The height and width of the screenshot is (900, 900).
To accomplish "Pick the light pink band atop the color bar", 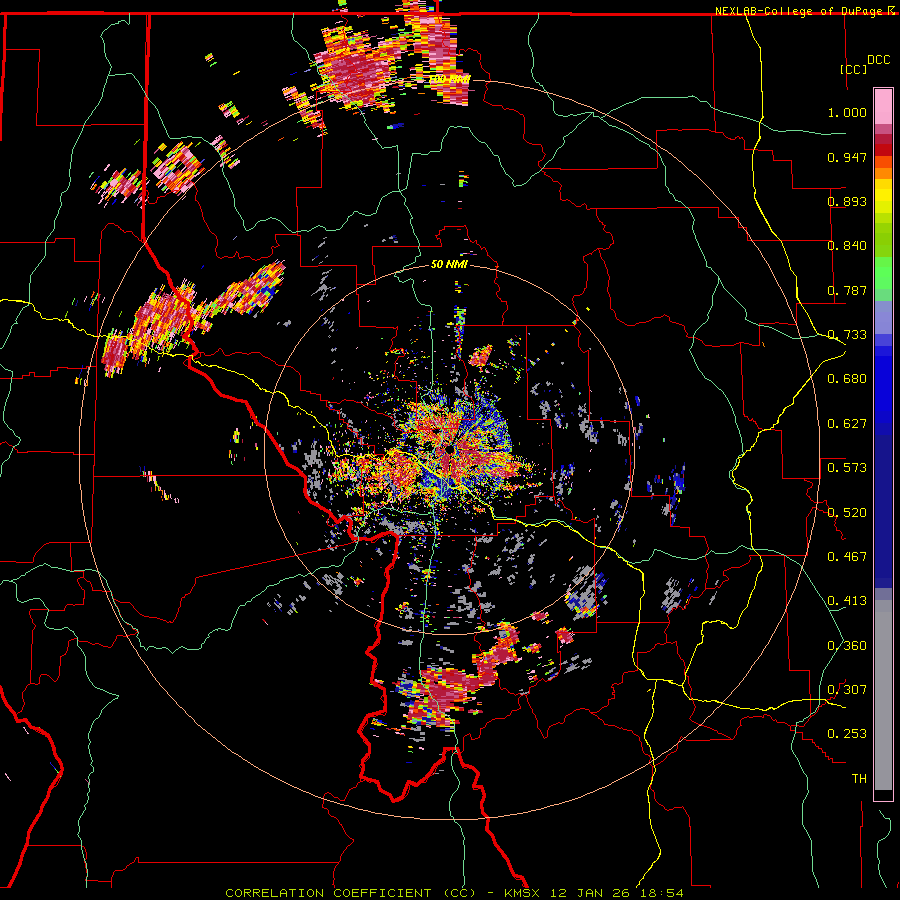I will pos(883,106).
